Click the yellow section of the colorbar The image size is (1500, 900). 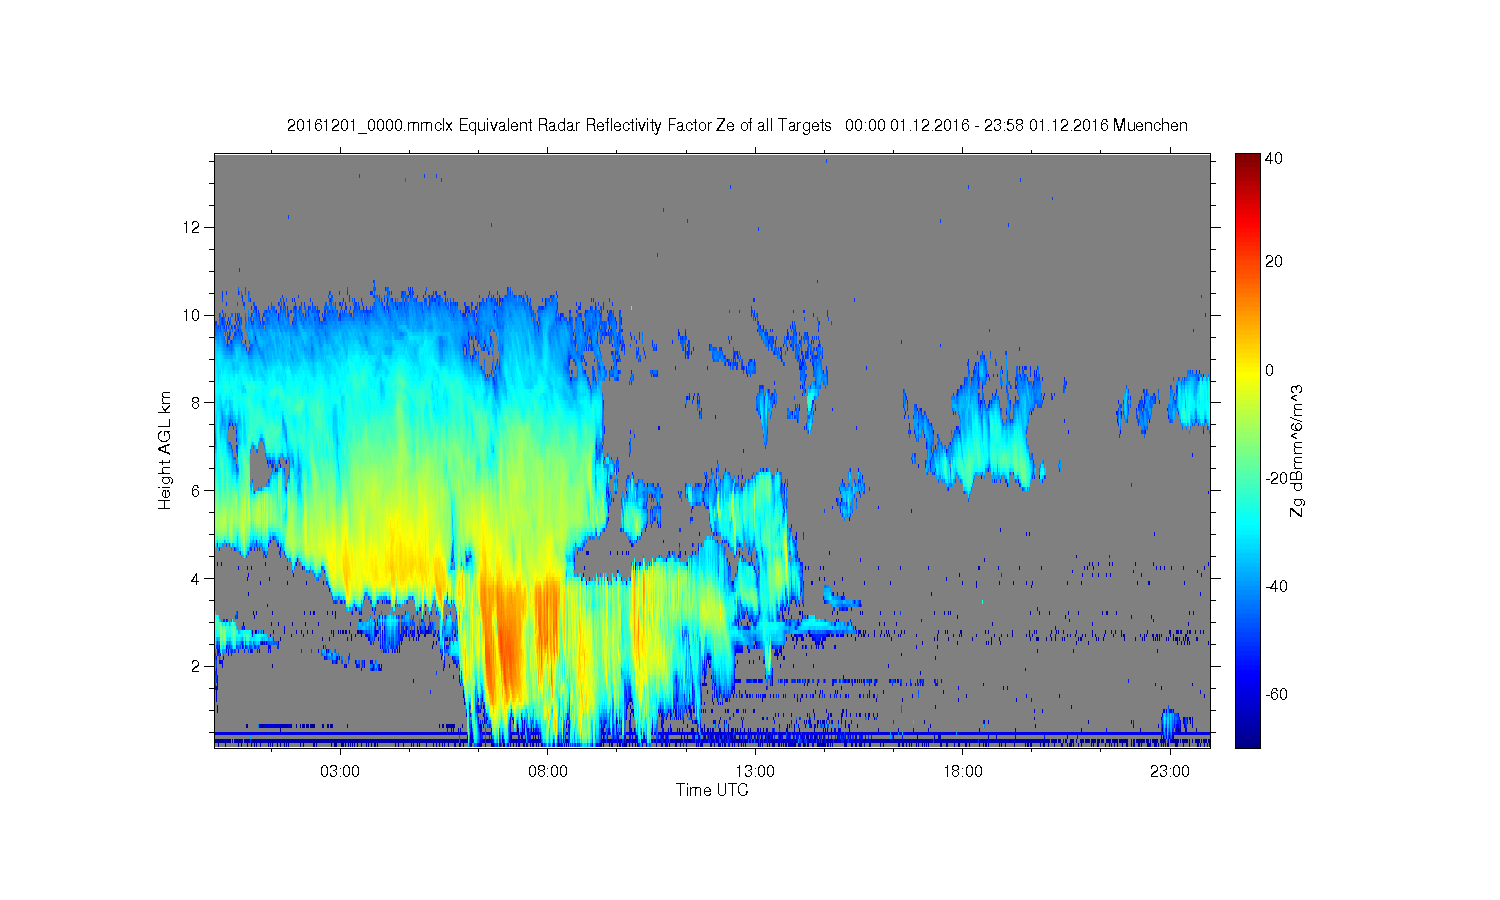1247,372
